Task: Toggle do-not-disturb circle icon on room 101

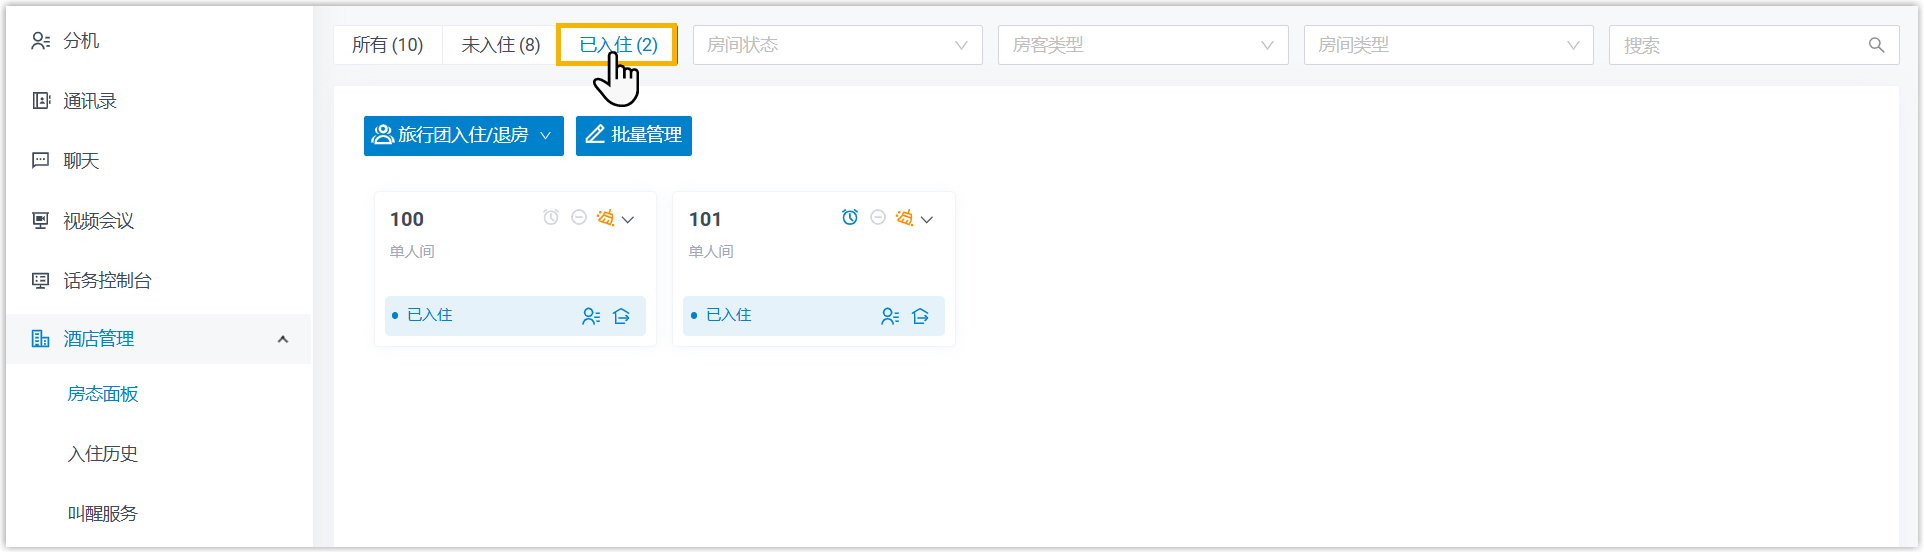Action: [x=878, y=218]
